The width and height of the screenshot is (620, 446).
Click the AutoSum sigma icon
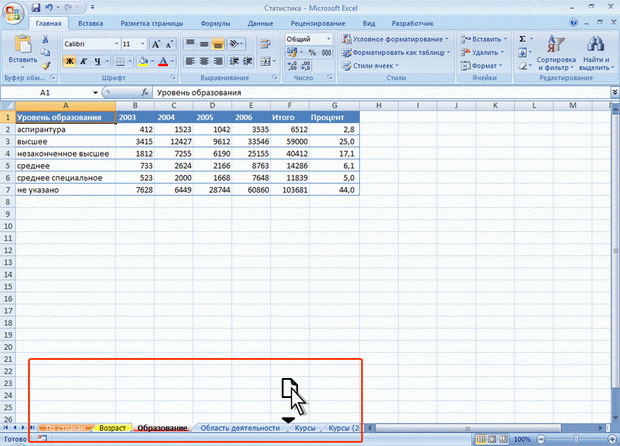(x=522, y=39)
